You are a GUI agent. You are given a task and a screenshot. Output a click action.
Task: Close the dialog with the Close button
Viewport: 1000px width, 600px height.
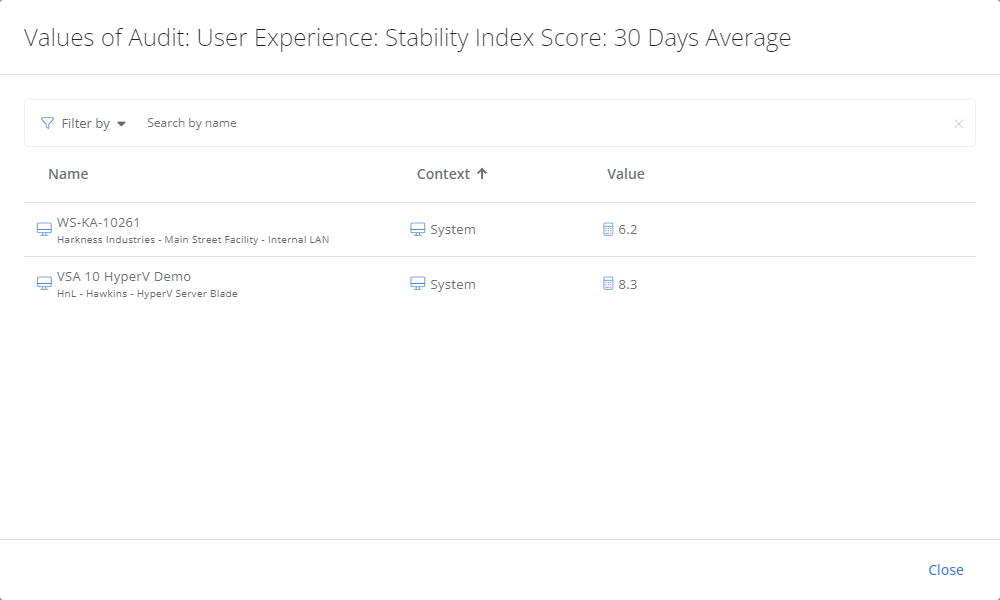(946, 570)
